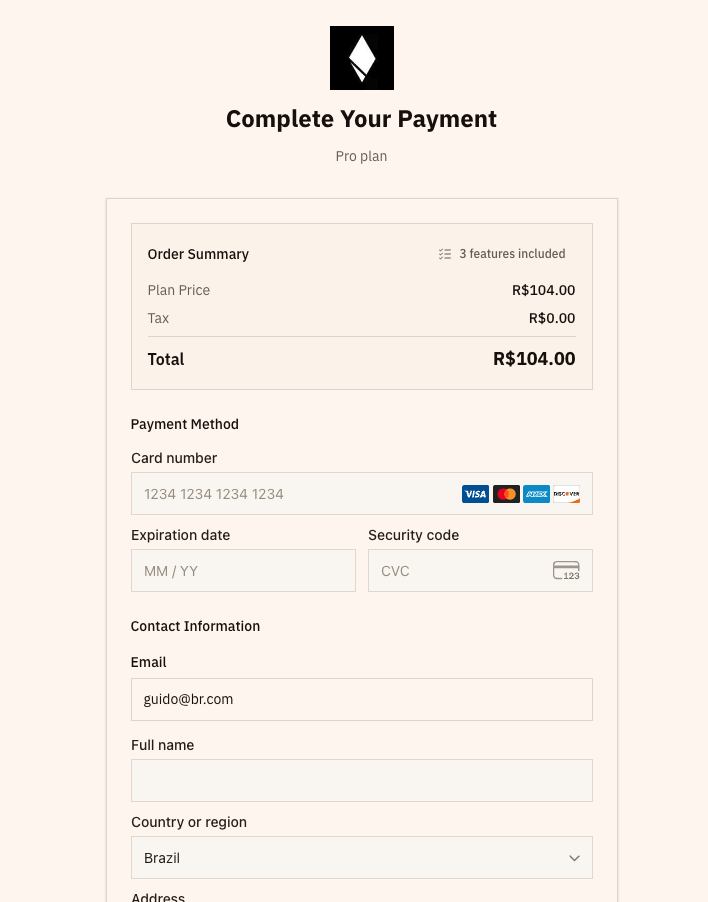Viewport: 708px width, 902px height.
Task: Click the "3 features included" text
Action: pos(512,254)
